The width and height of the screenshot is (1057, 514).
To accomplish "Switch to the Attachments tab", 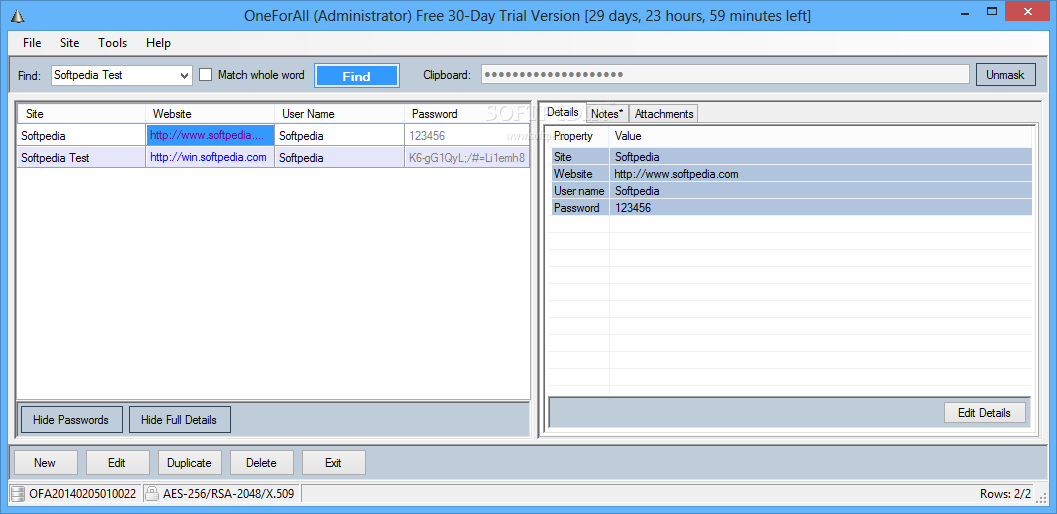I will (663, 114).
